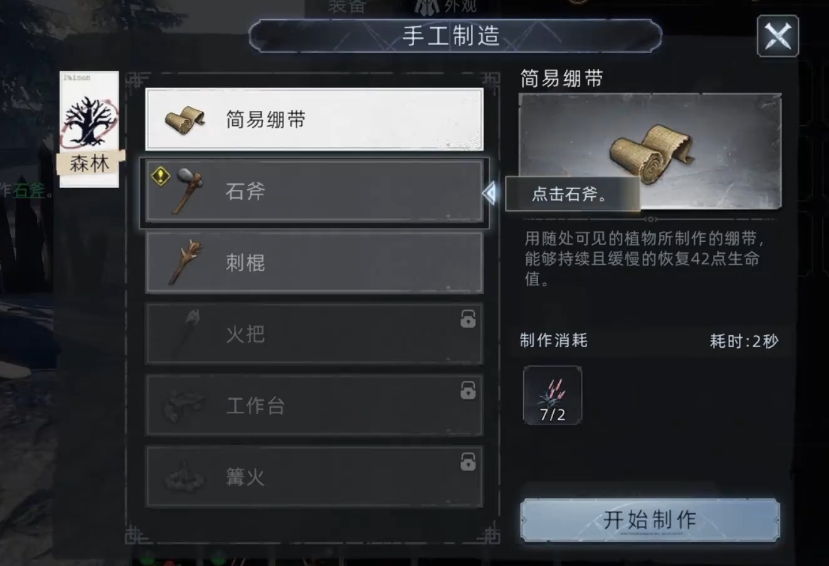Select the 森林 forest category tab
829x566 pixels.
click(89, 129)
